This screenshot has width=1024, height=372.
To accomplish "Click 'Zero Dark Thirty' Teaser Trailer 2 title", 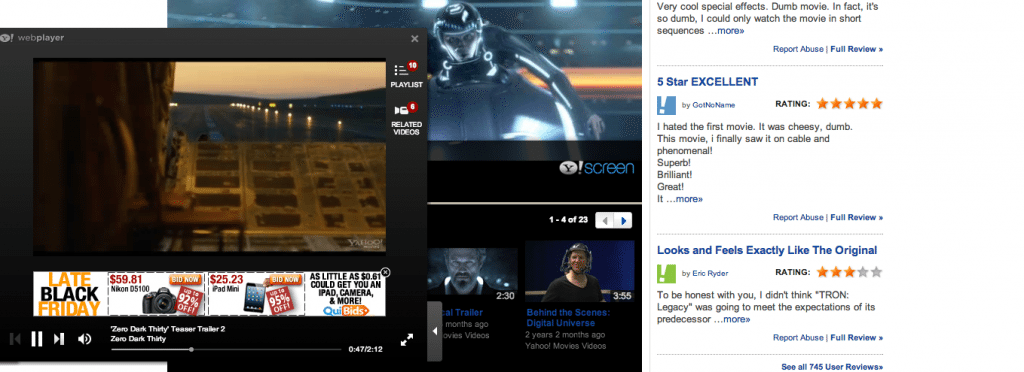I will (168, 329).
